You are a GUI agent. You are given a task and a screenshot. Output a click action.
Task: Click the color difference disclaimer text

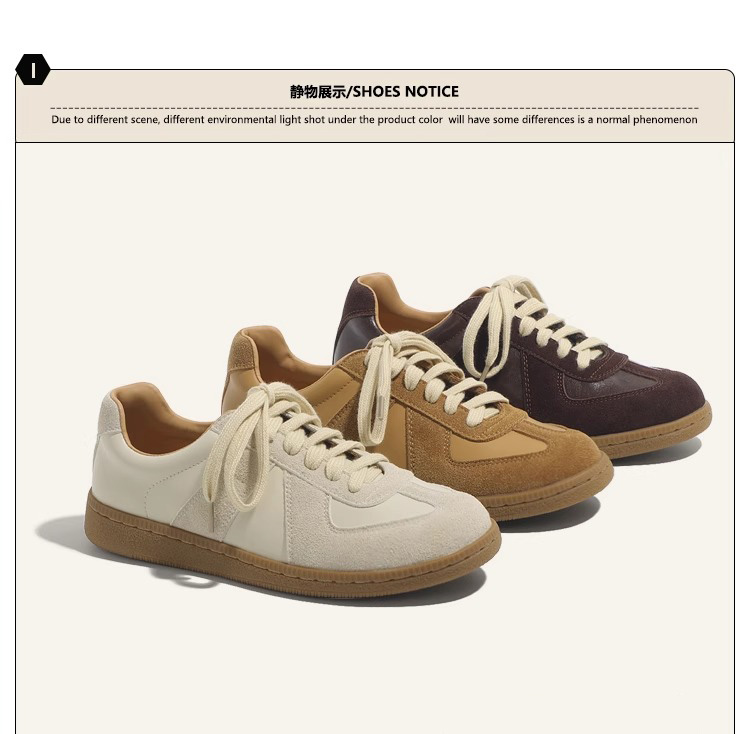[374, 120]
